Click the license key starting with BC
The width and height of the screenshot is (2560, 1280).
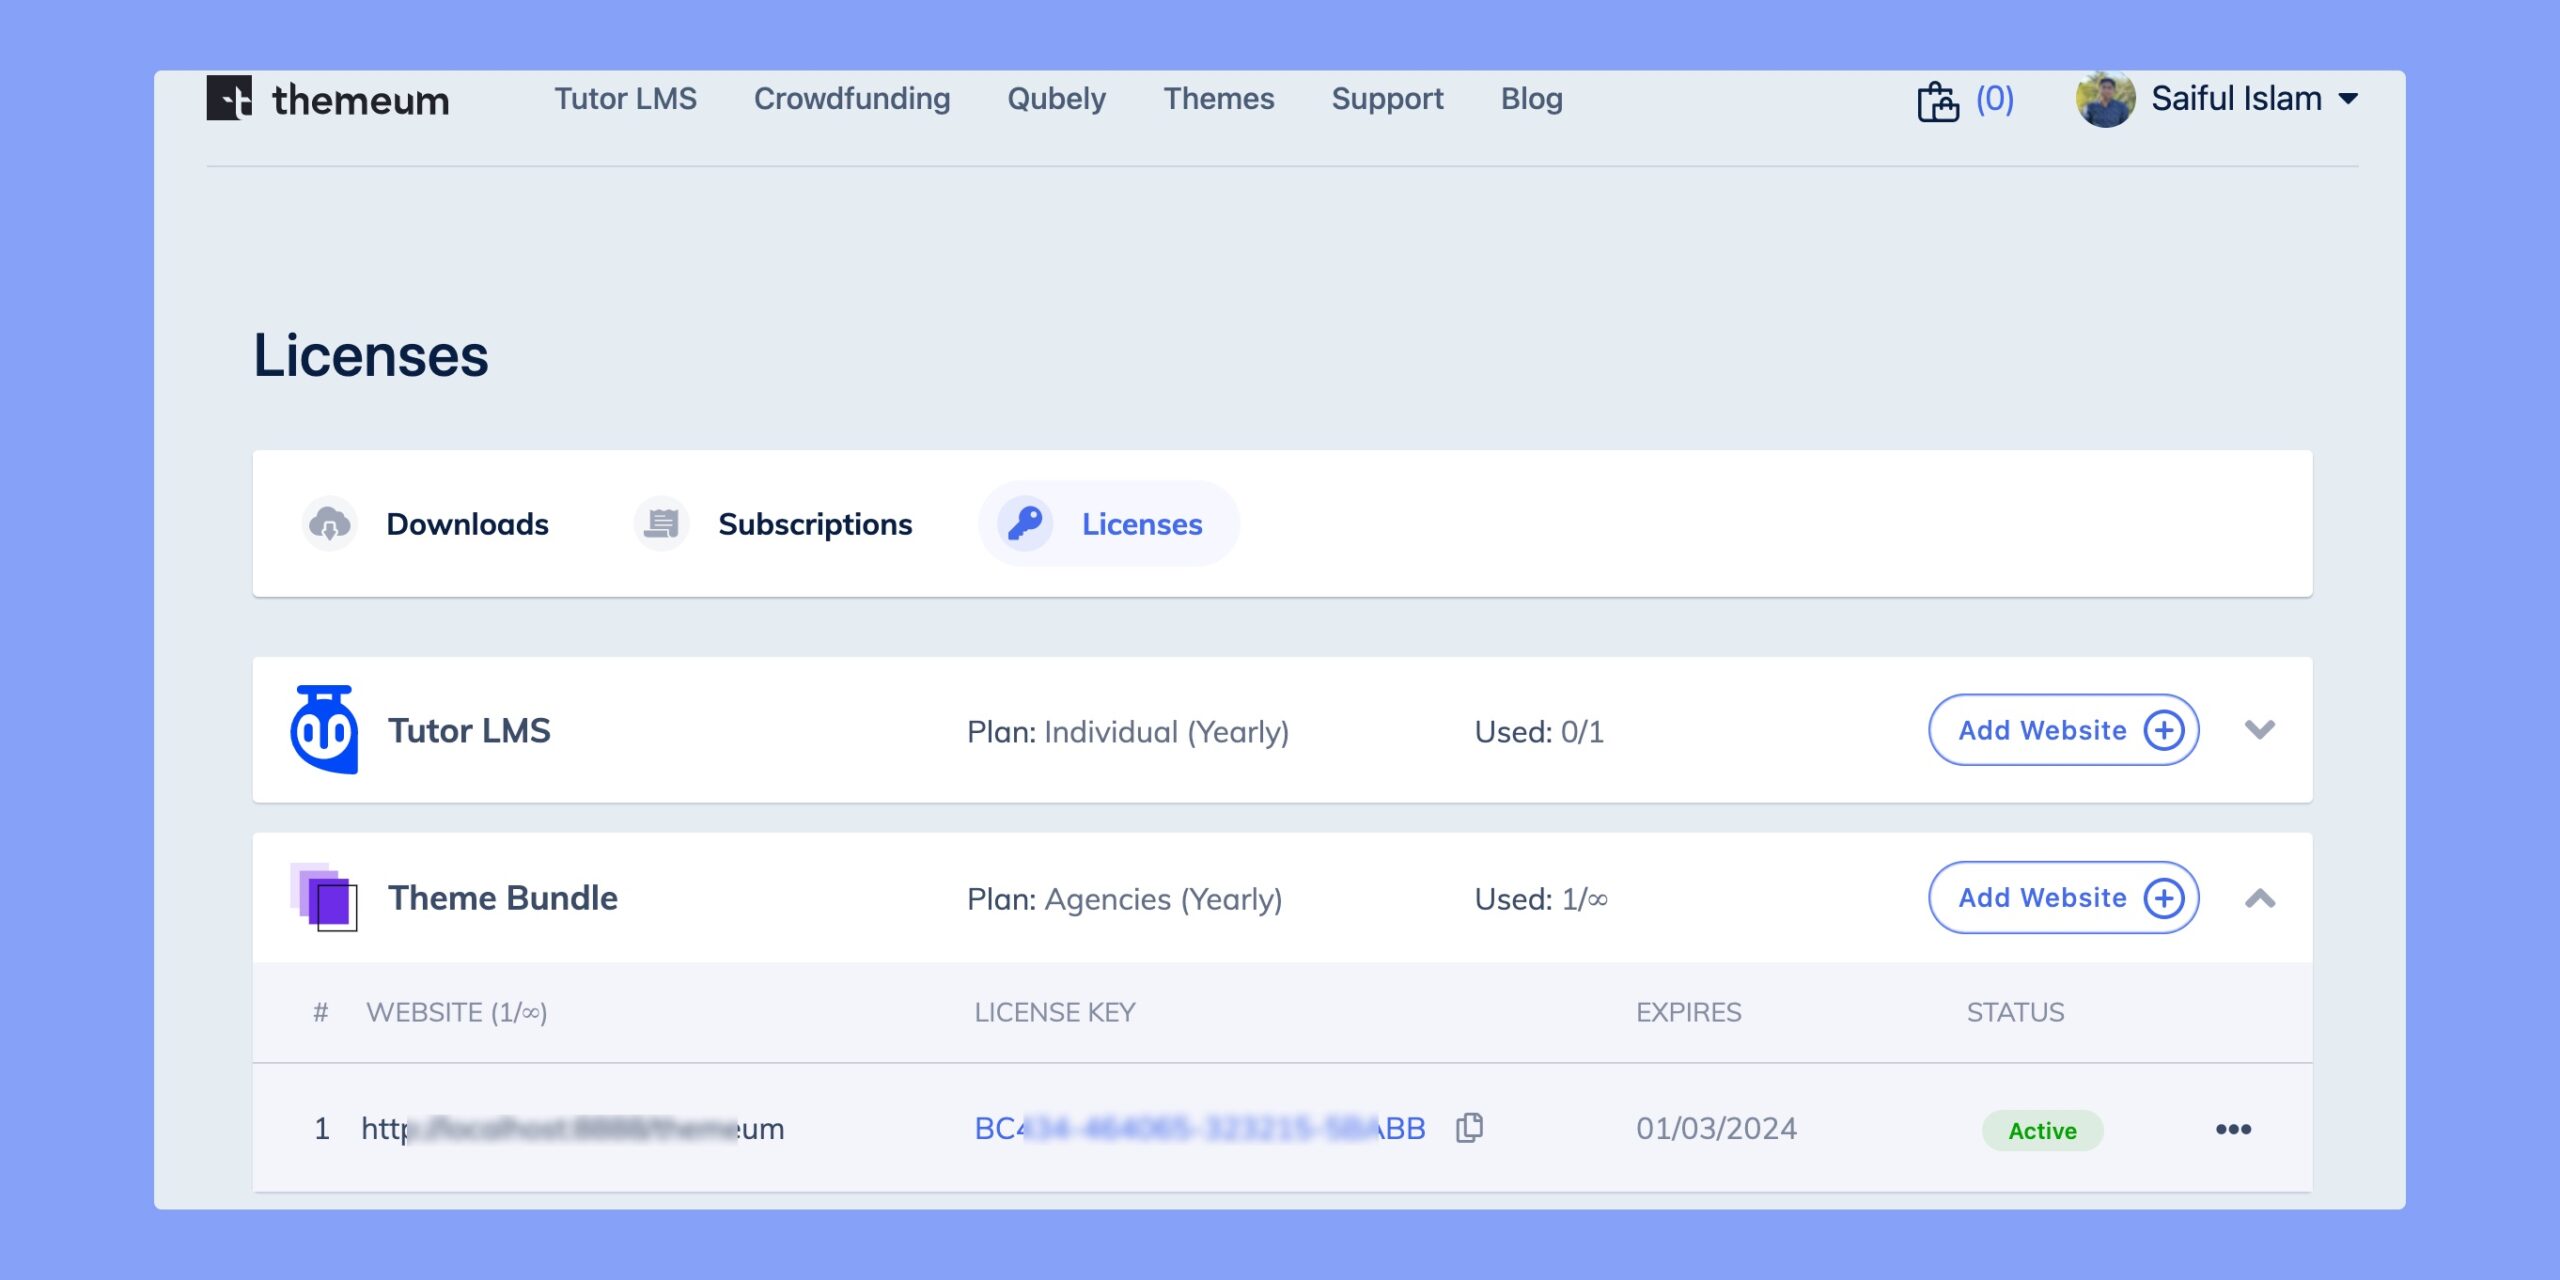pyautogui.click(x=1200, y=1128)
